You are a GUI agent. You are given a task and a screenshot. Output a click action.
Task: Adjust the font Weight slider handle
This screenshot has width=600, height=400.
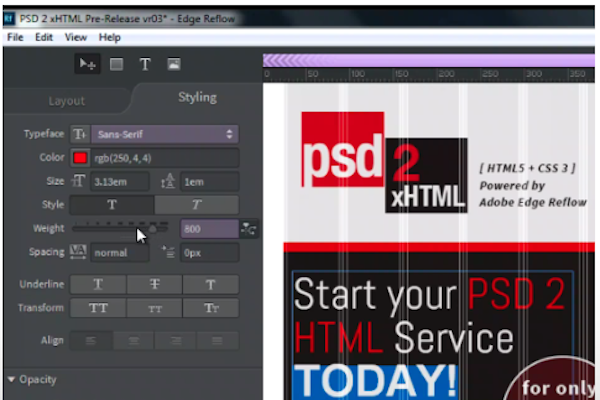click(x=152, y=229)
